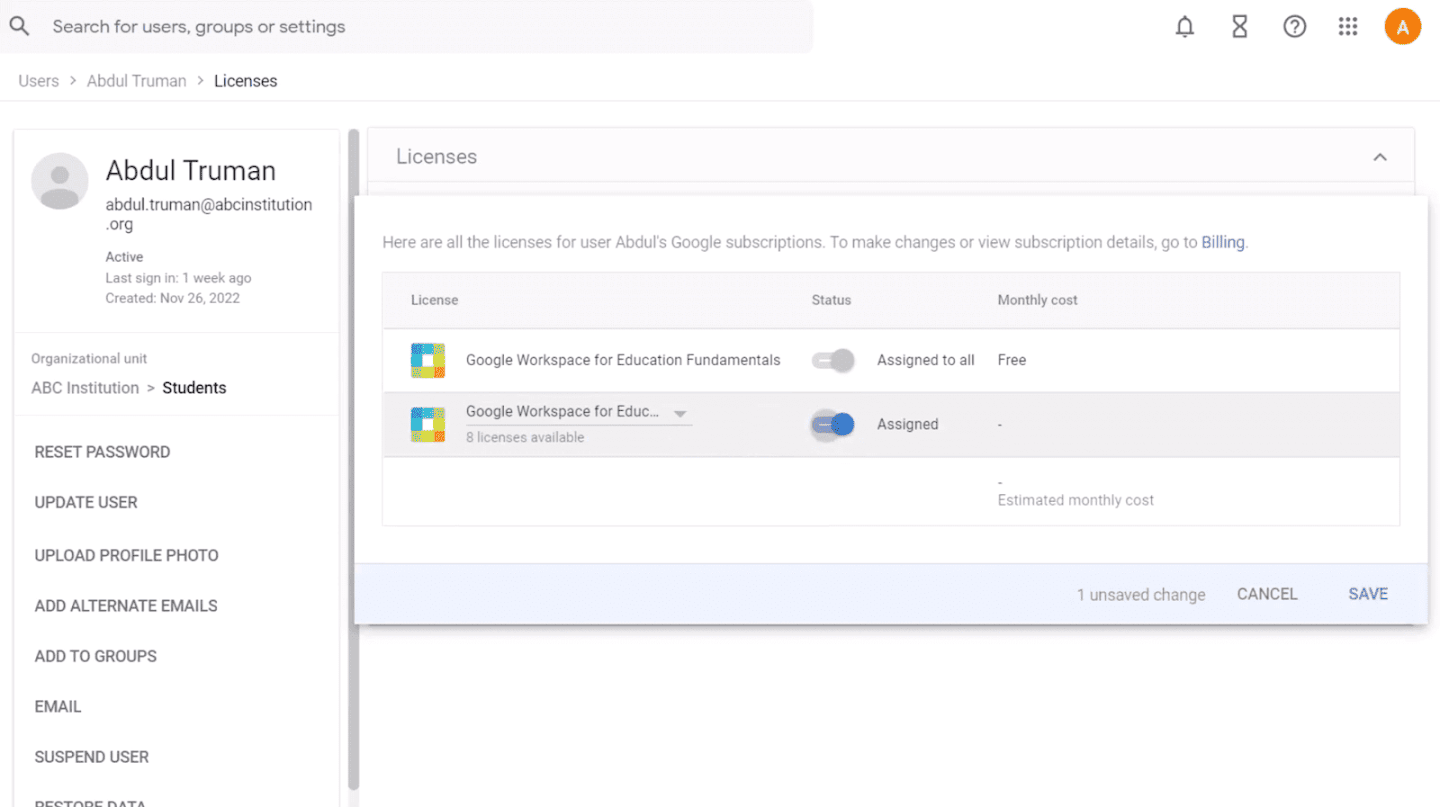This screenshot has width=1440, height=807.
Task: Open the help question mark icon
Action: point(1295,27)
